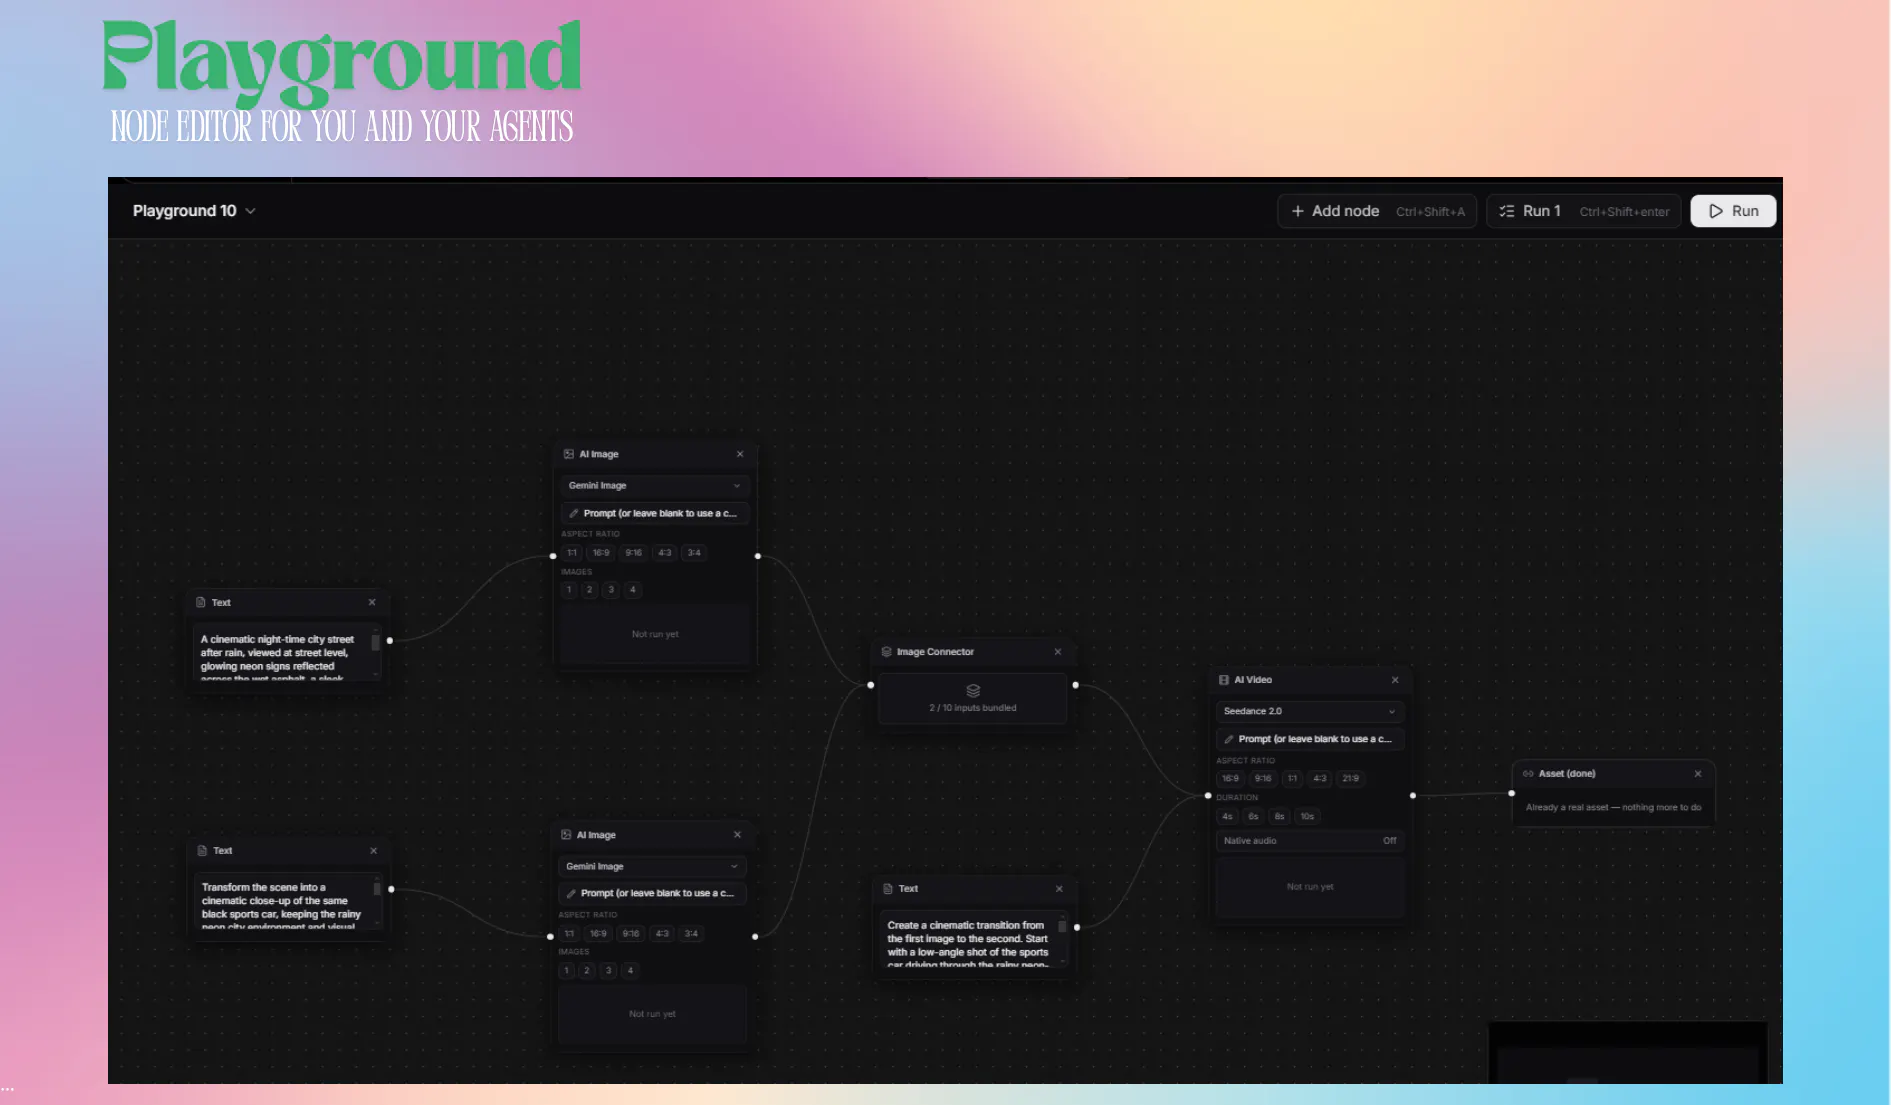The image size is (1891, 1105).
Task: Close the Asset (done) node
Action: coord(1698,774)
